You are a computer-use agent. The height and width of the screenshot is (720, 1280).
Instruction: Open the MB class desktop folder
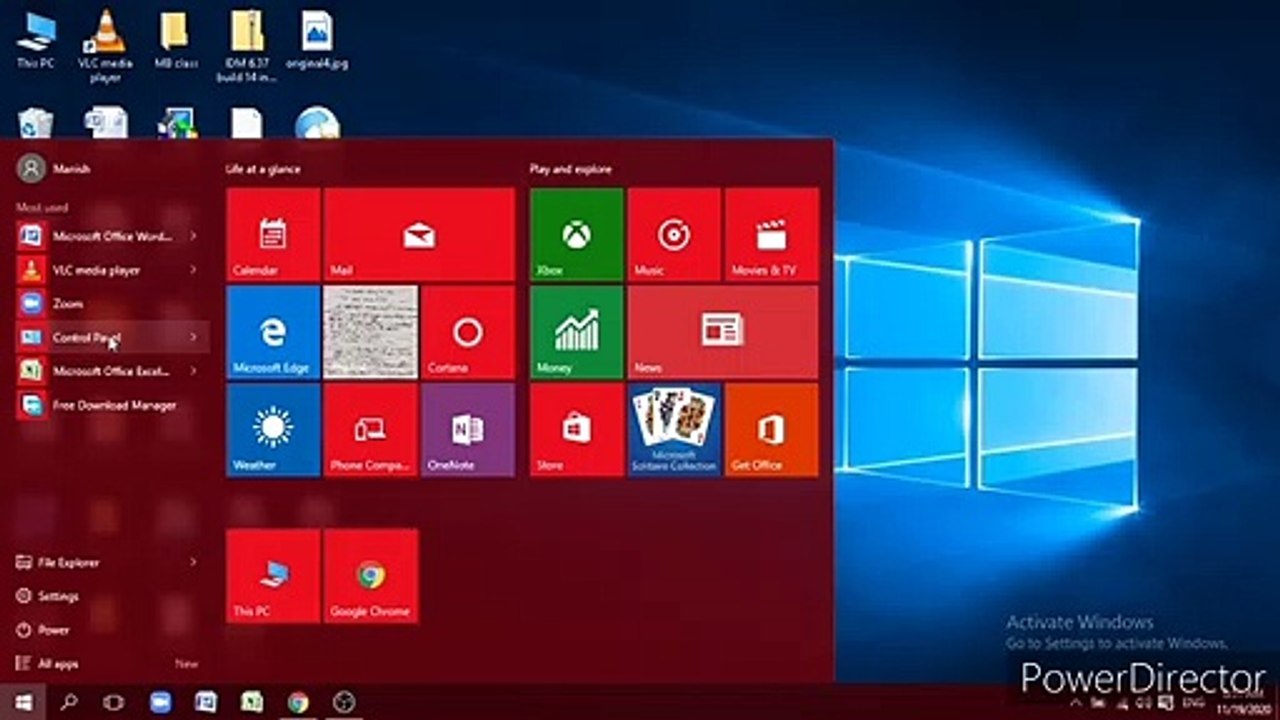pyautogui.click(x=175, y=41)
